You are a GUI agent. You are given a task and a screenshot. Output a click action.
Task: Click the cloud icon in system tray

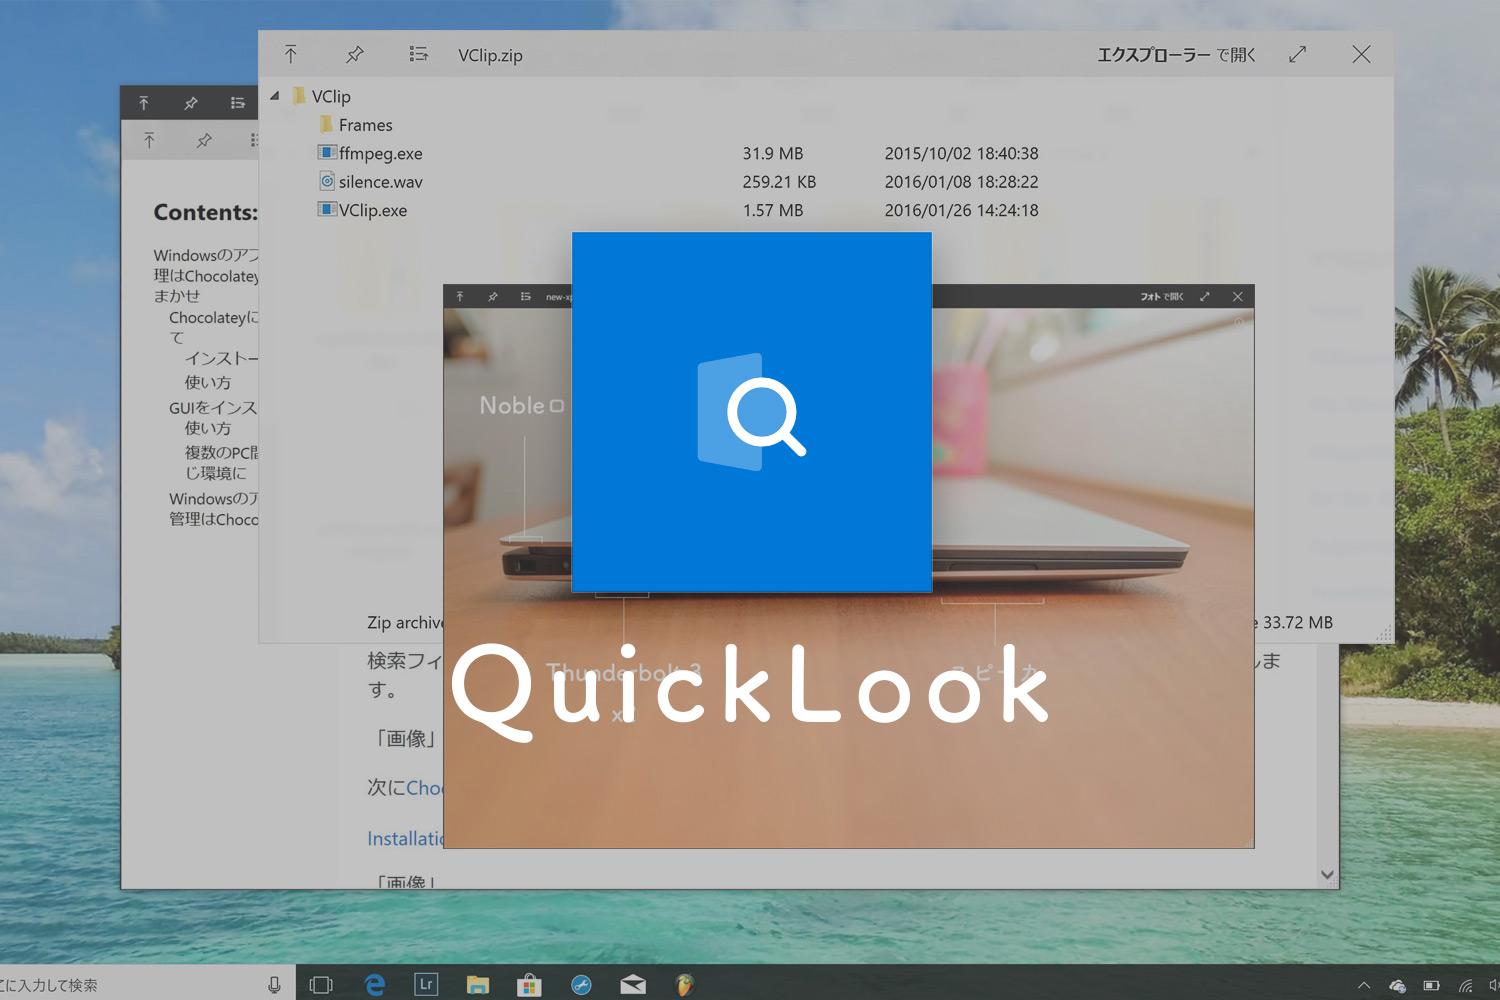(1397, 986)
